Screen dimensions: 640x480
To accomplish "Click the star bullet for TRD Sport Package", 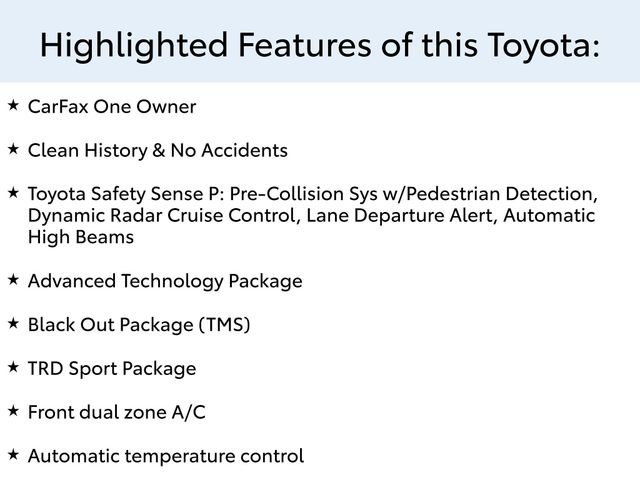I will 13,367.
